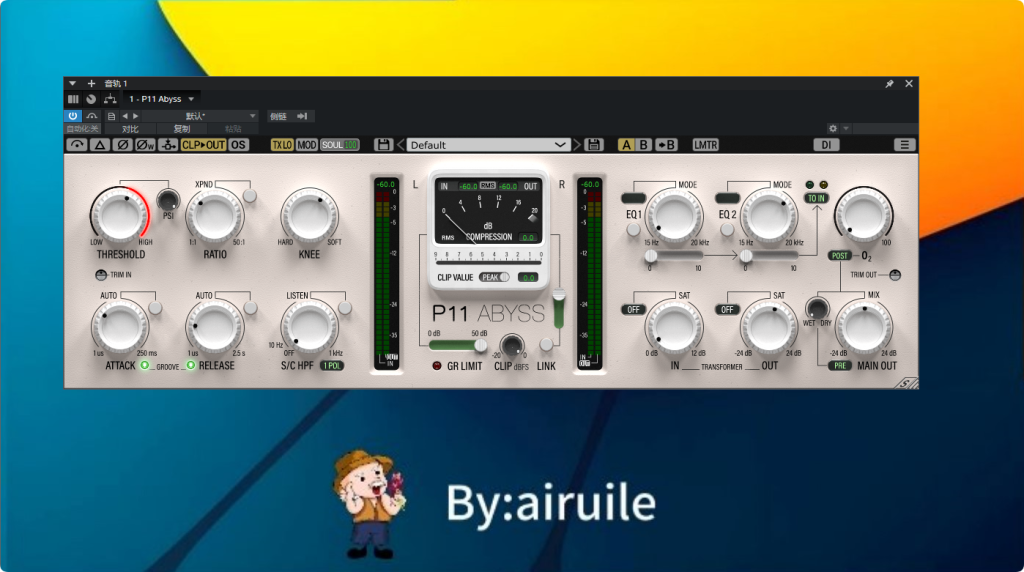Click the next host preset arrow

coord(136,116)
